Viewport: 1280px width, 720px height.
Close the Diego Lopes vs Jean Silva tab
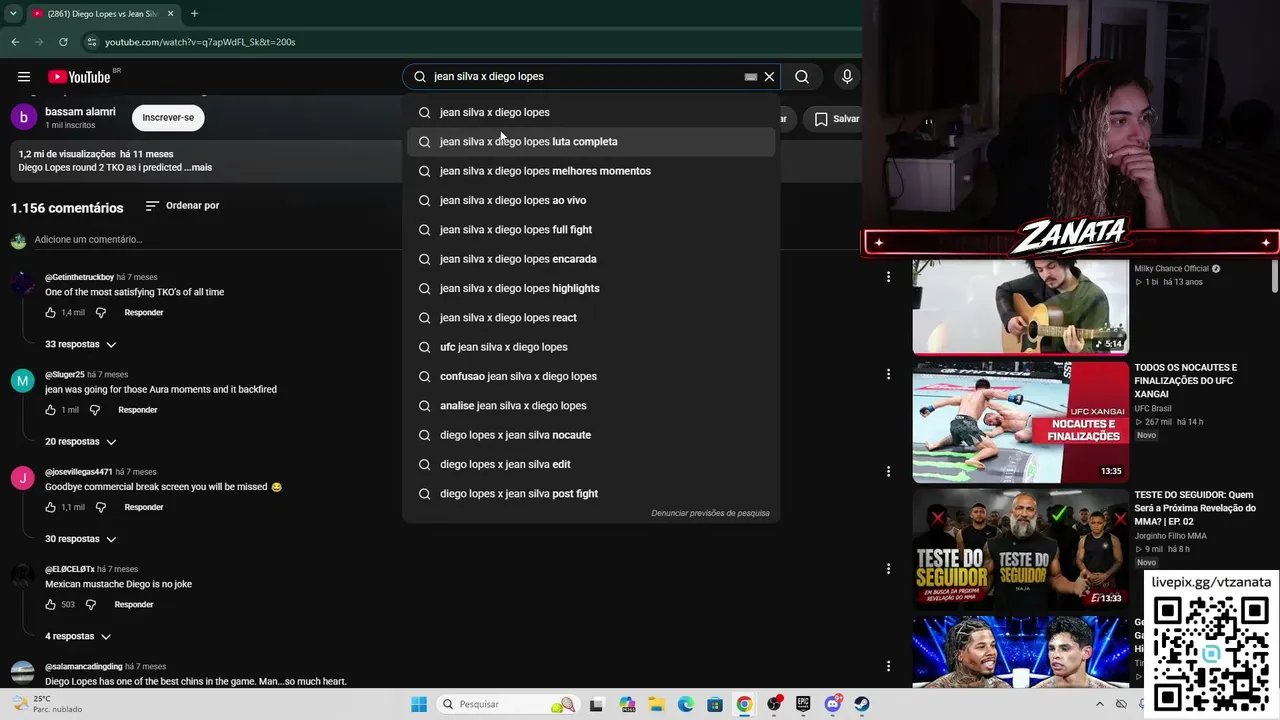171,14
